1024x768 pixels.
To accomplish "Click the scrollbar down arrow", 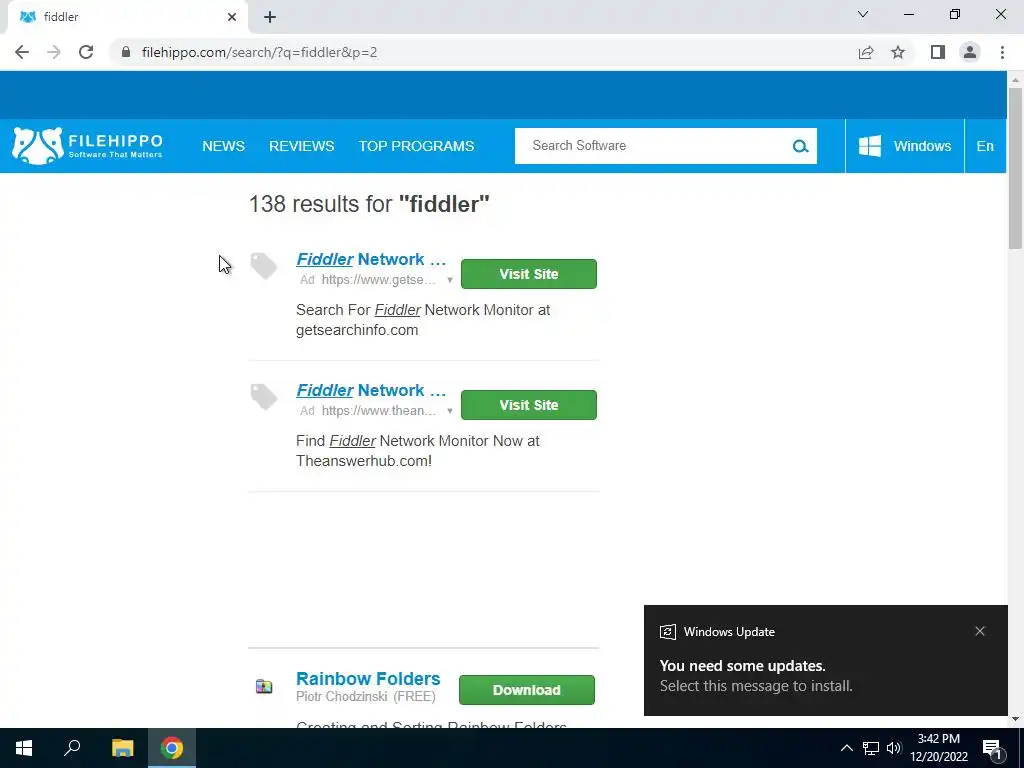I will pos(1014,720).
